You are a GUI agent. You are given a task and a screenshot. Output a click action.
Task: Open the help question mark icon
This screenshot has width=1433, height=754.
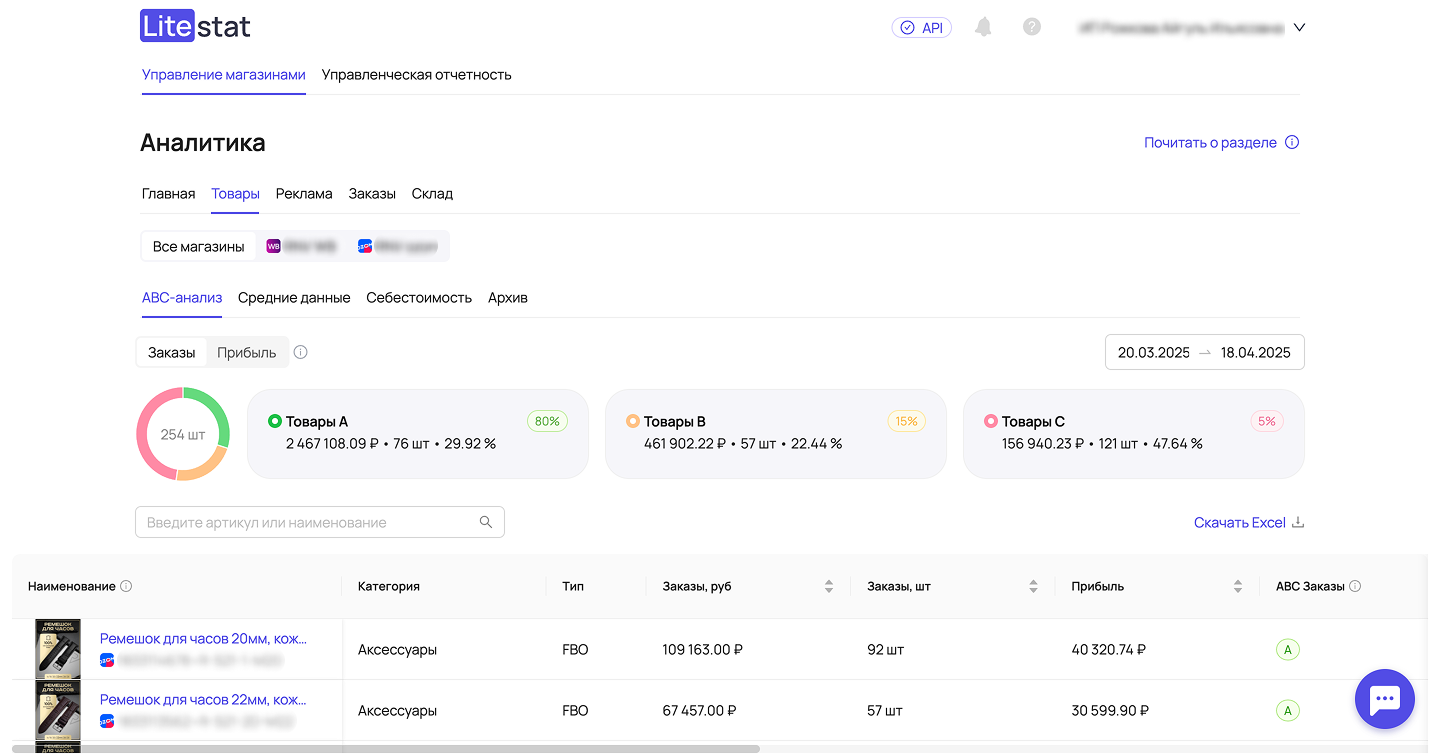1032,27
